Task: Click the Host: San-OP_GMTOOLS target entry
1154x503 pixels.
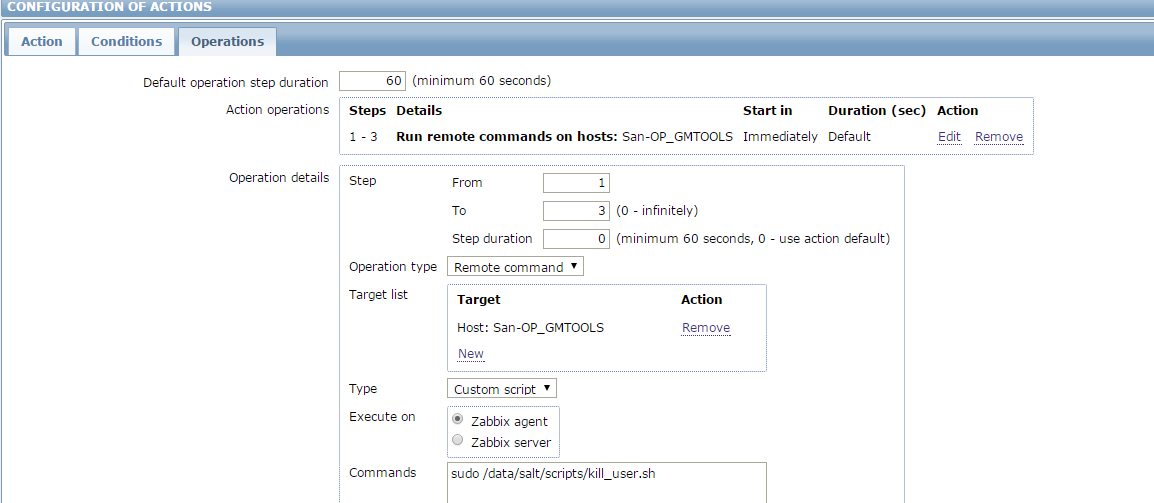Action: [x=531, y=328]
